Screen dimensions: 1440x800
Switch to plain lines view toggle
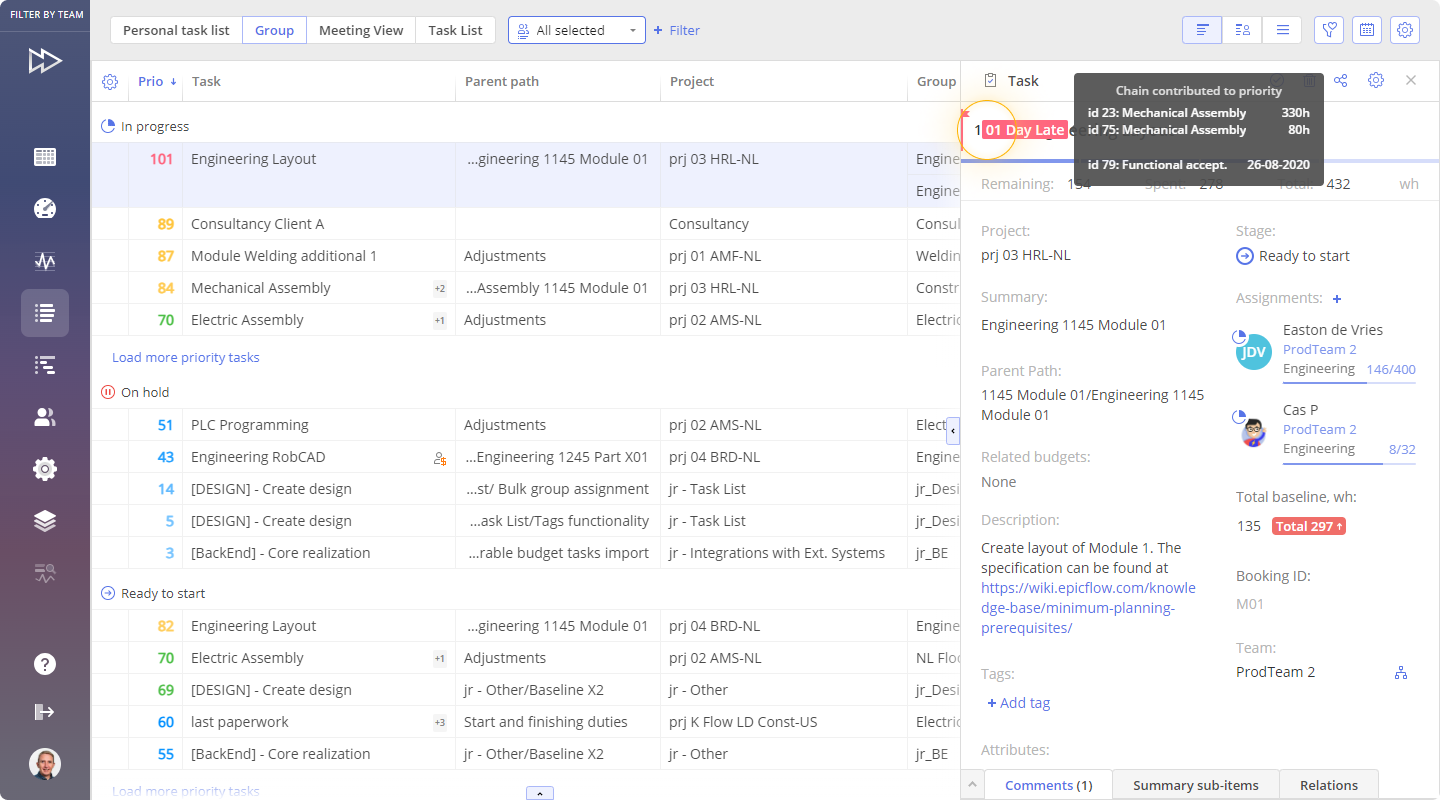click(x=1282, y=30)
